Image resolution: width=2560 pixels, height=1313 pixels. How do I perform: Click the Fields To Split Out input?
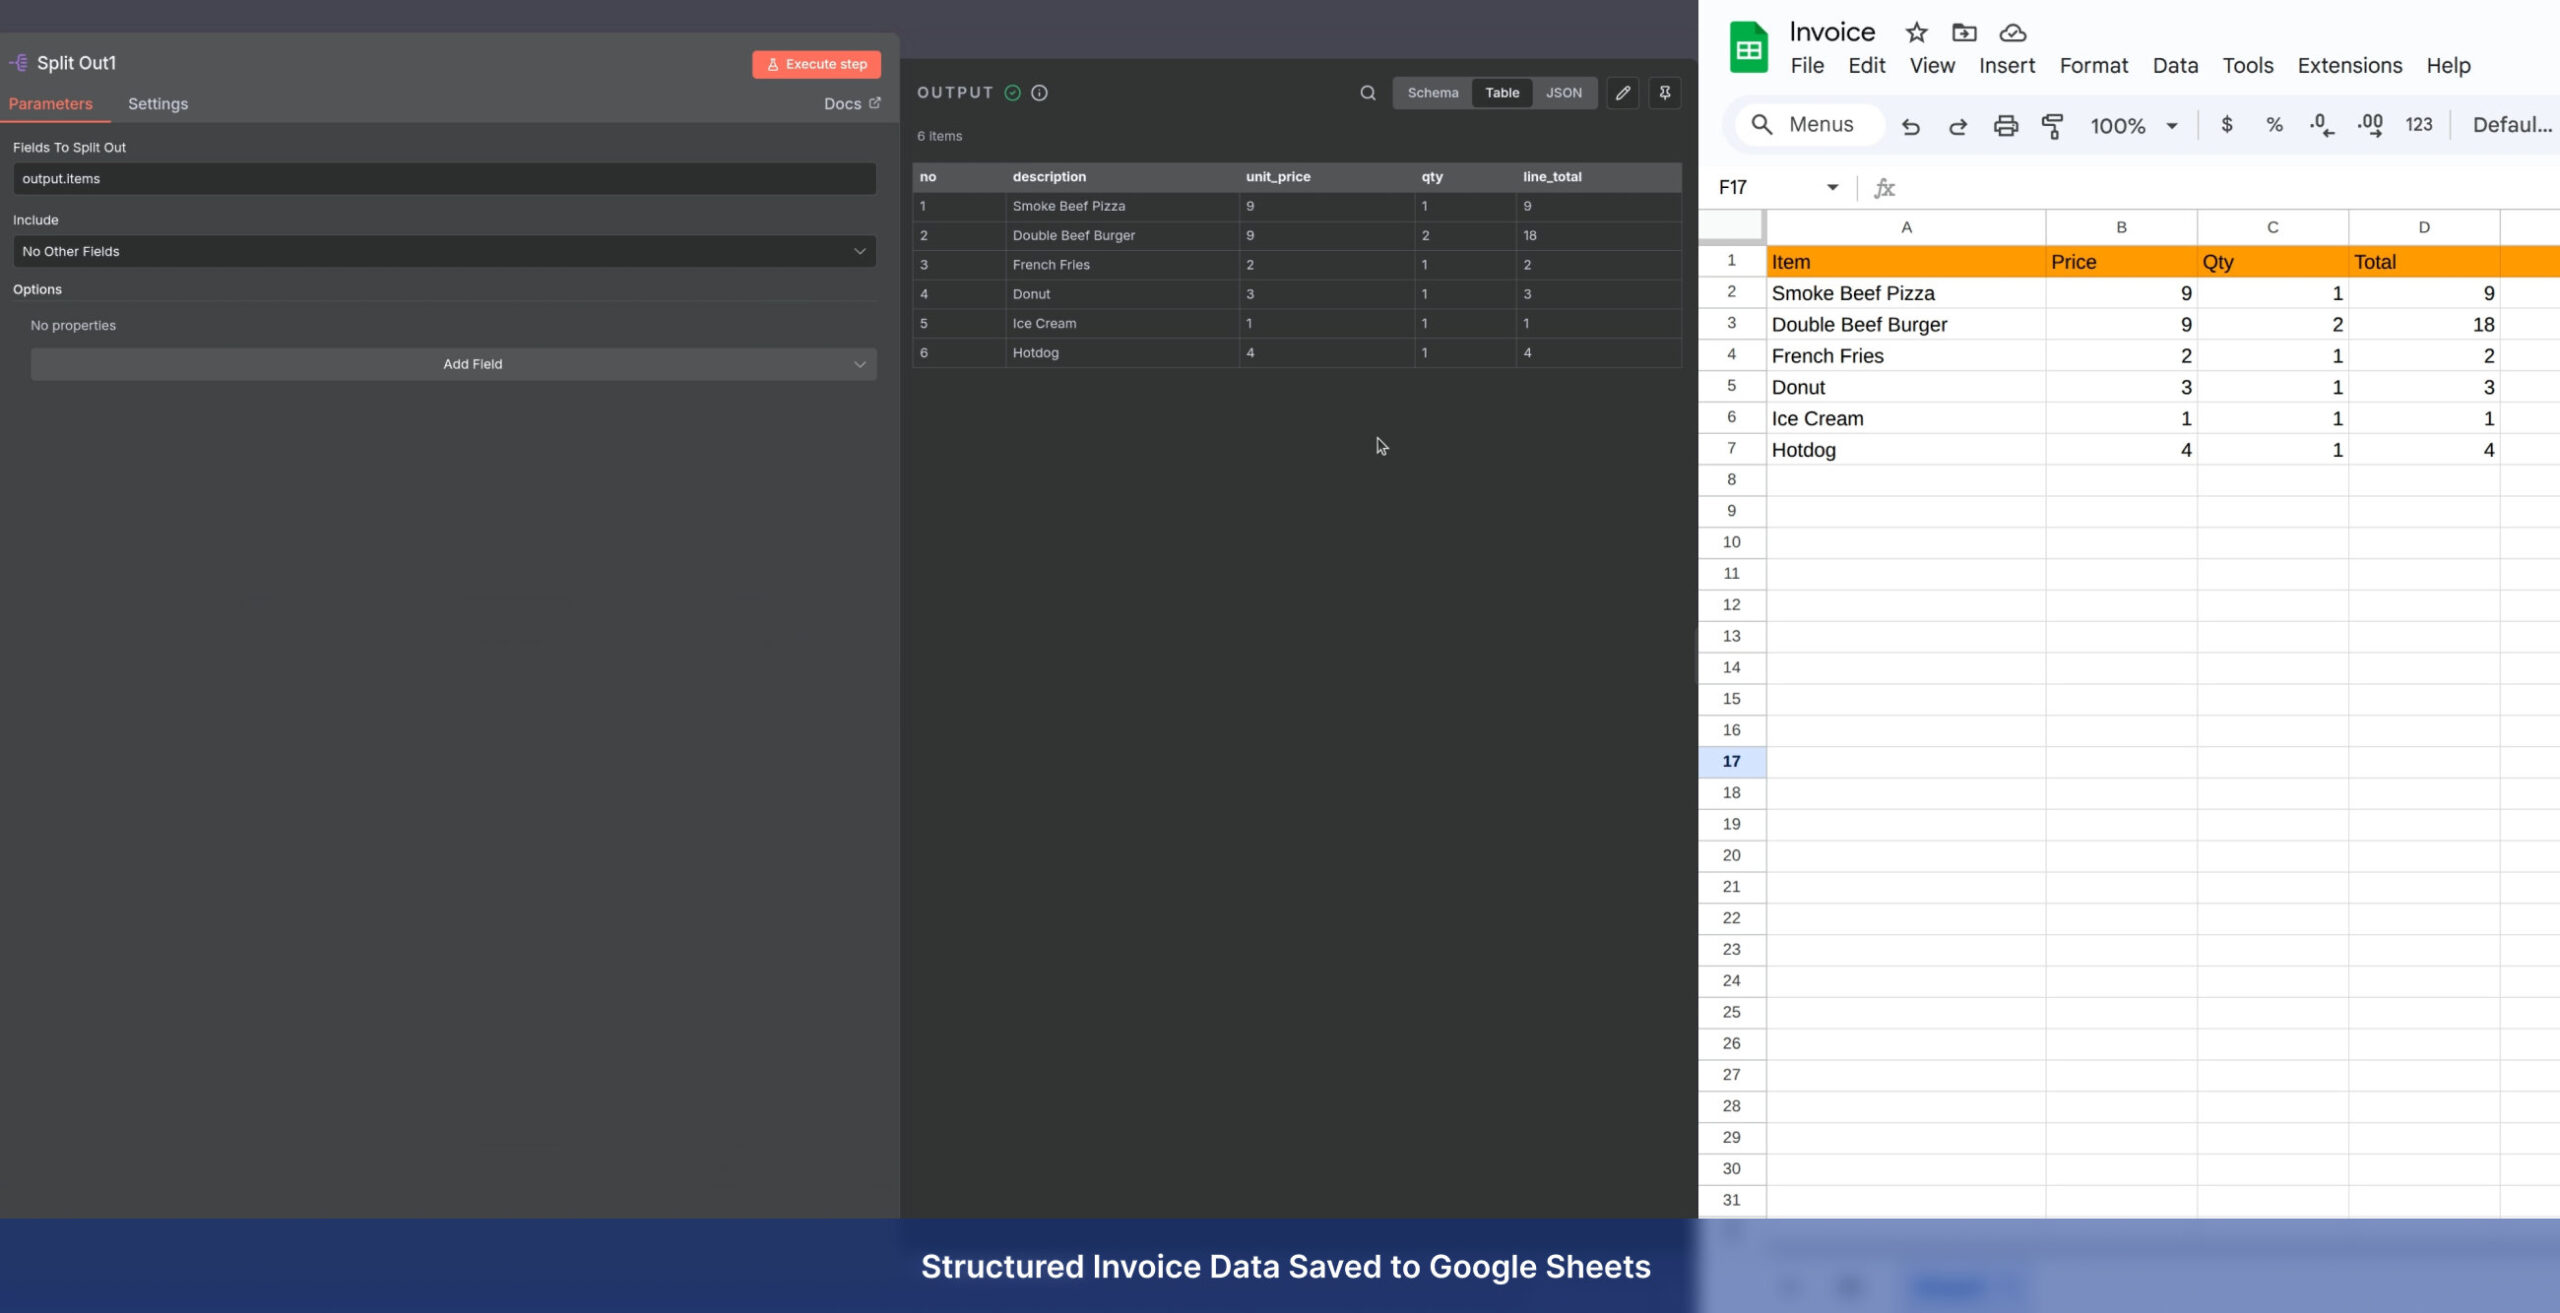[x=444, y=179]
